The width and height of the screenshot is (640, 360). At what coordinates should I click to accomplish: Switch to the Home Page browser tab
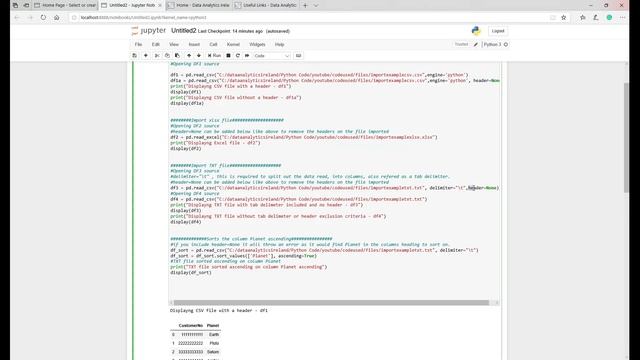(x=65, y=5)
